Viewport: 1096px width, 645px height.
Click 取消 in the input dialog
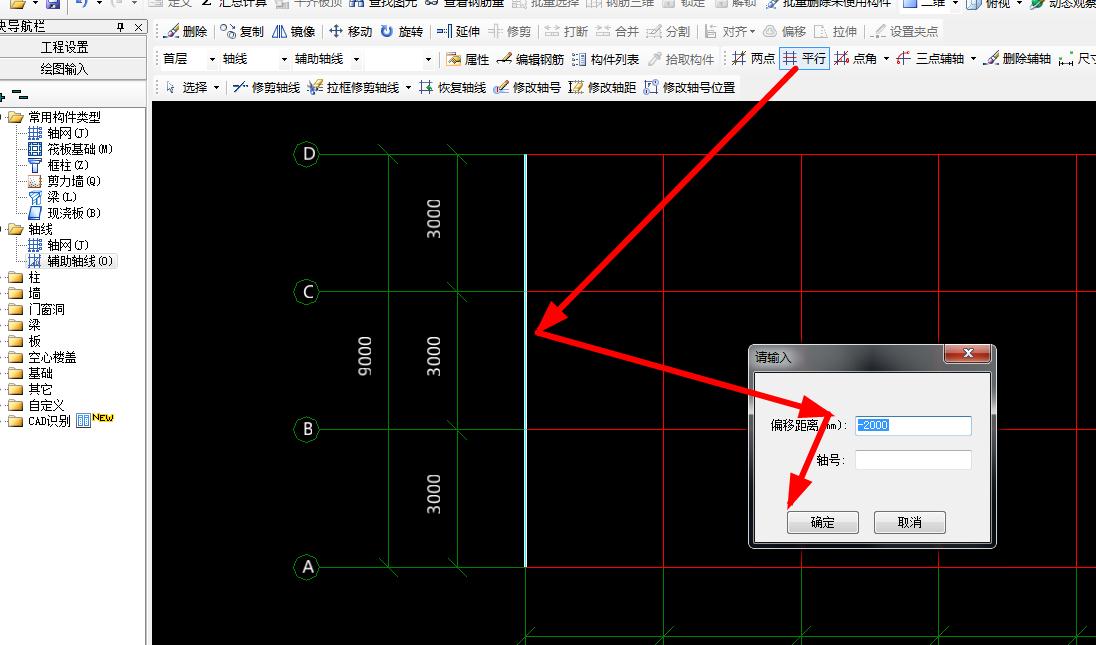(909, 522)
